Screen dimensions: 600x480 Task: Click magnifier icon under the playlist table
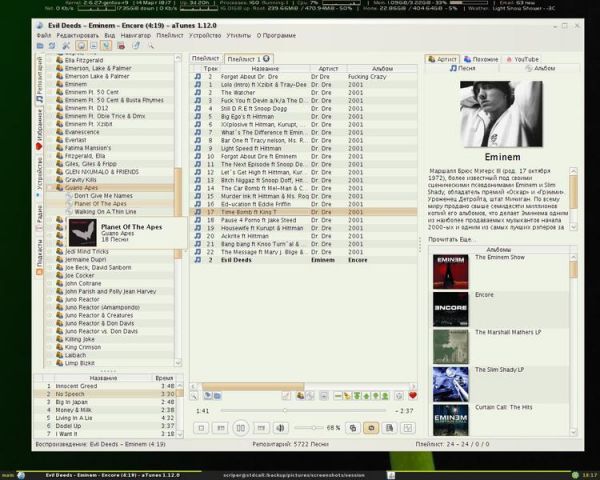[194, 396]
